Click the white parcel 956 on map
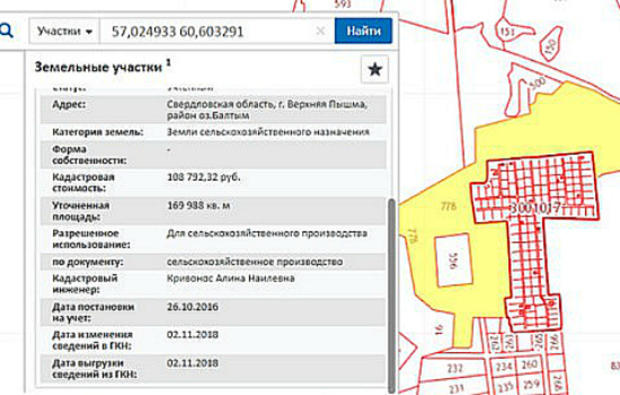This screenshot has width=620, height=395. (453, 259)
